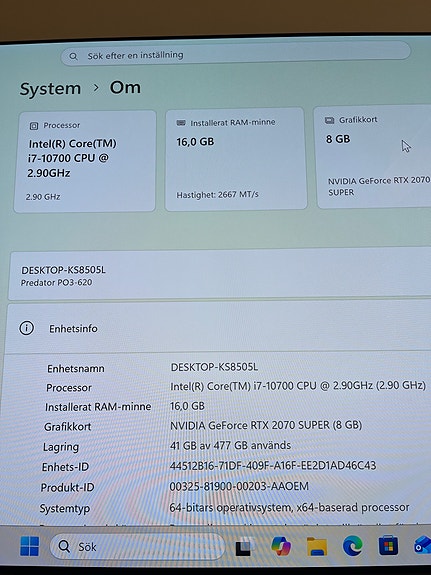Click the Windows Start button
431x575 pixels.
(x=30, y=546)
